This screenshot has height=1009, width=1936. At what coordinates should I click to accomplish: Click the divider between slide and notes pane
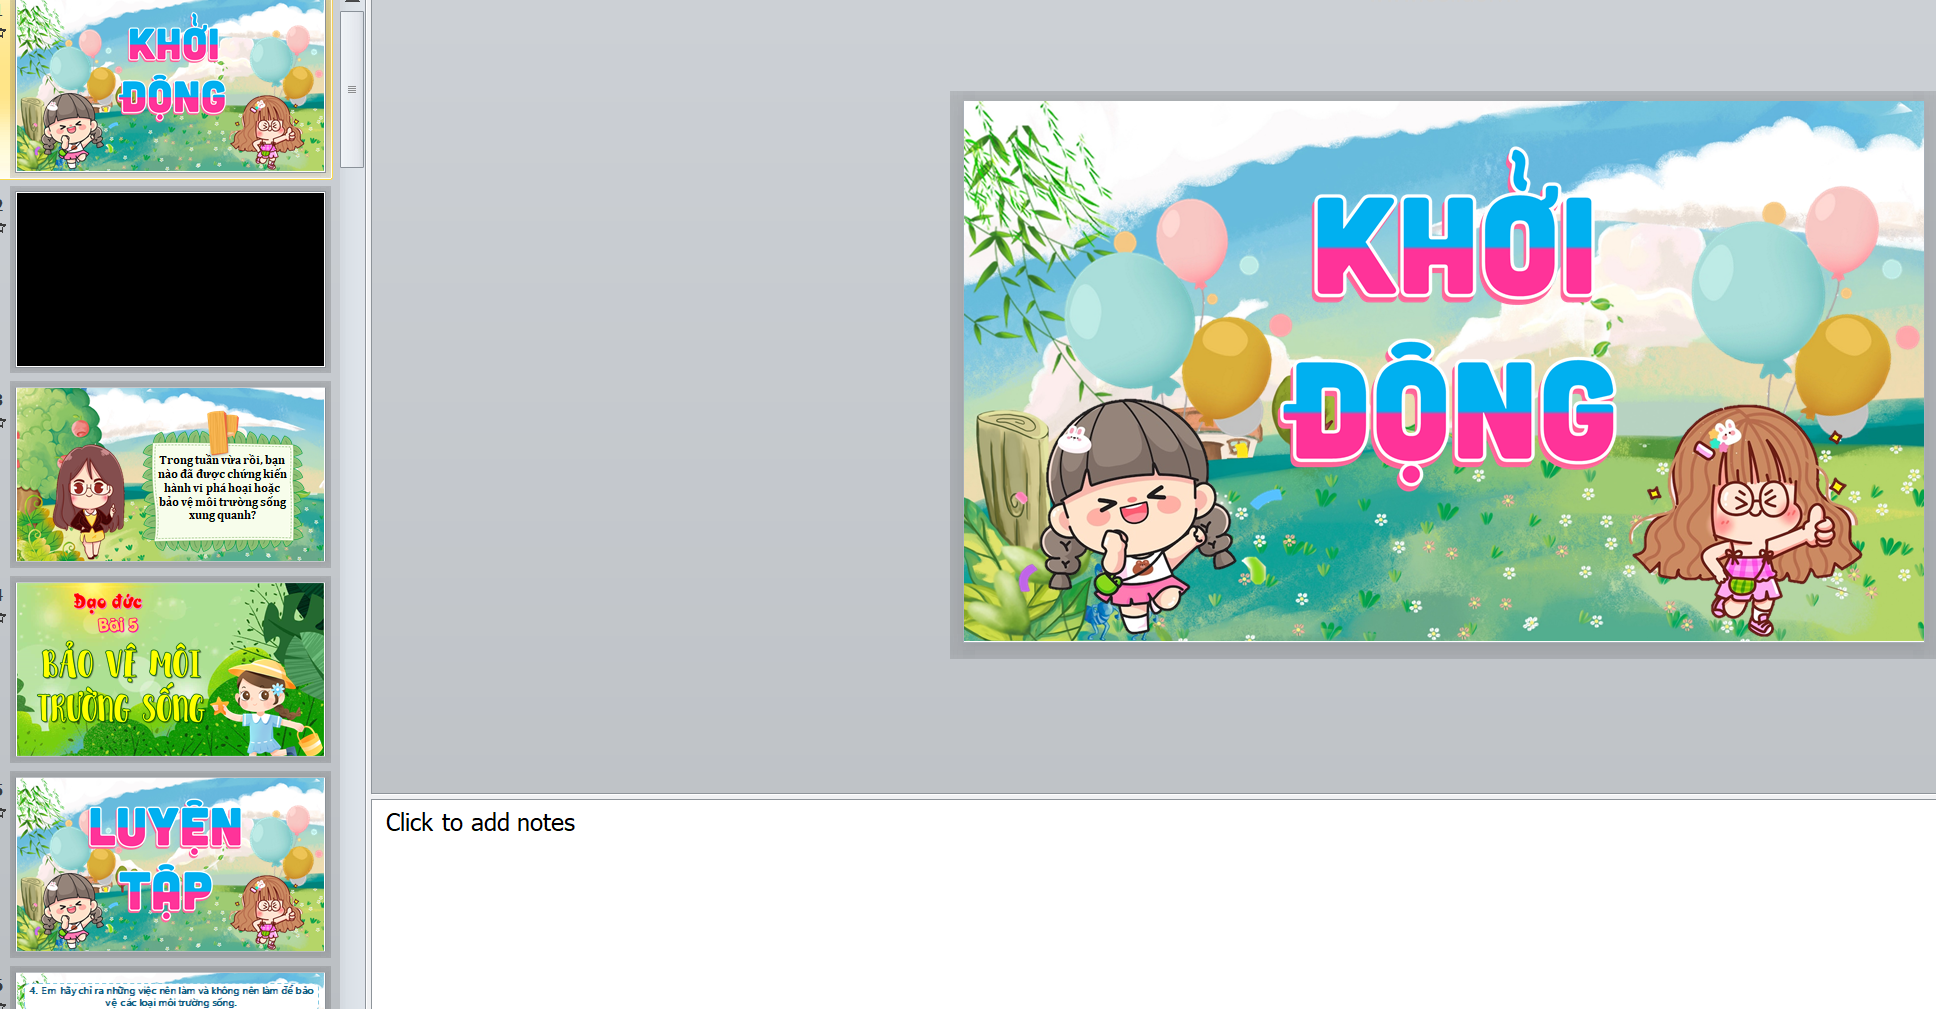[1150, 796]
